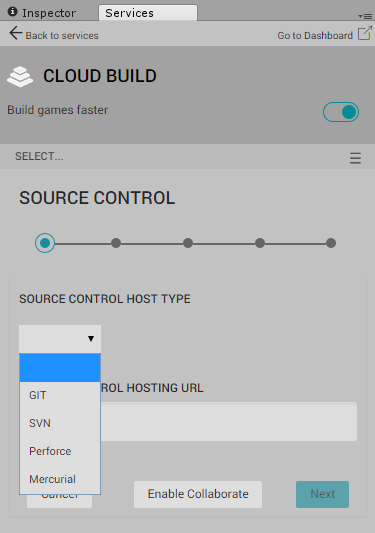Select the first step in progress indicator

(45, 243)
